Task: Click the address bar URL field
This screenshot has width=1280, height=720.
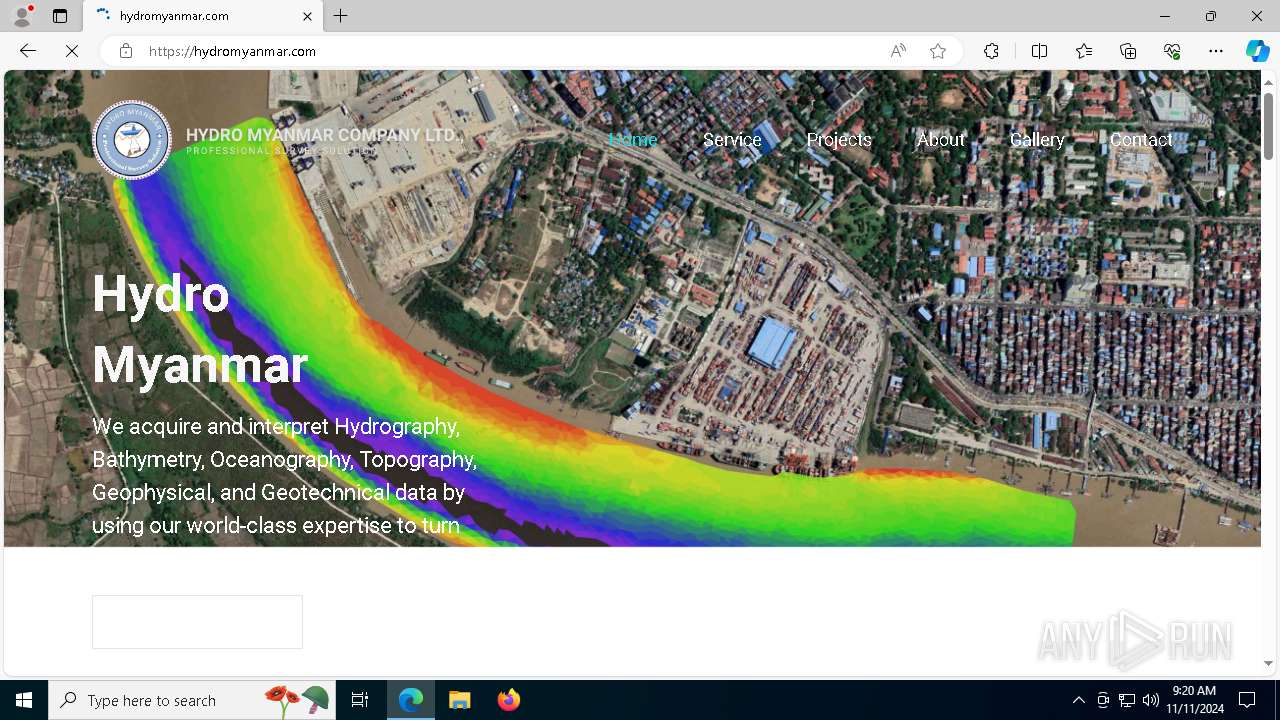Action: tap(510, 51)
